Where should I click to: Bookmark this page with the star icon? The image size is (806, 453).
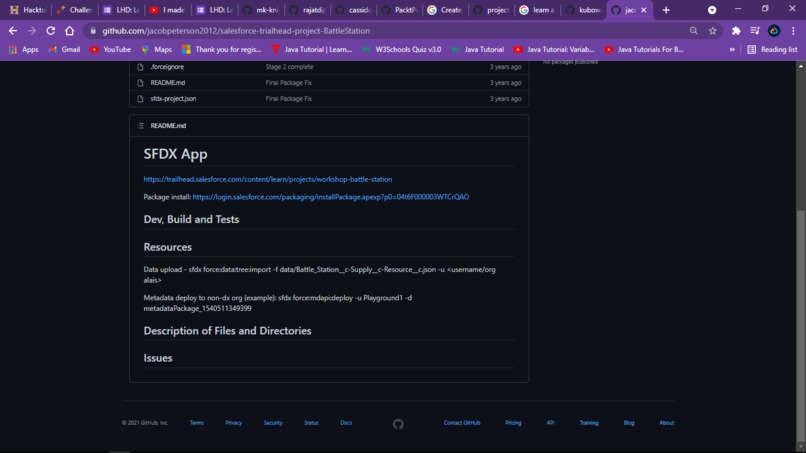(x=712, y=31)
